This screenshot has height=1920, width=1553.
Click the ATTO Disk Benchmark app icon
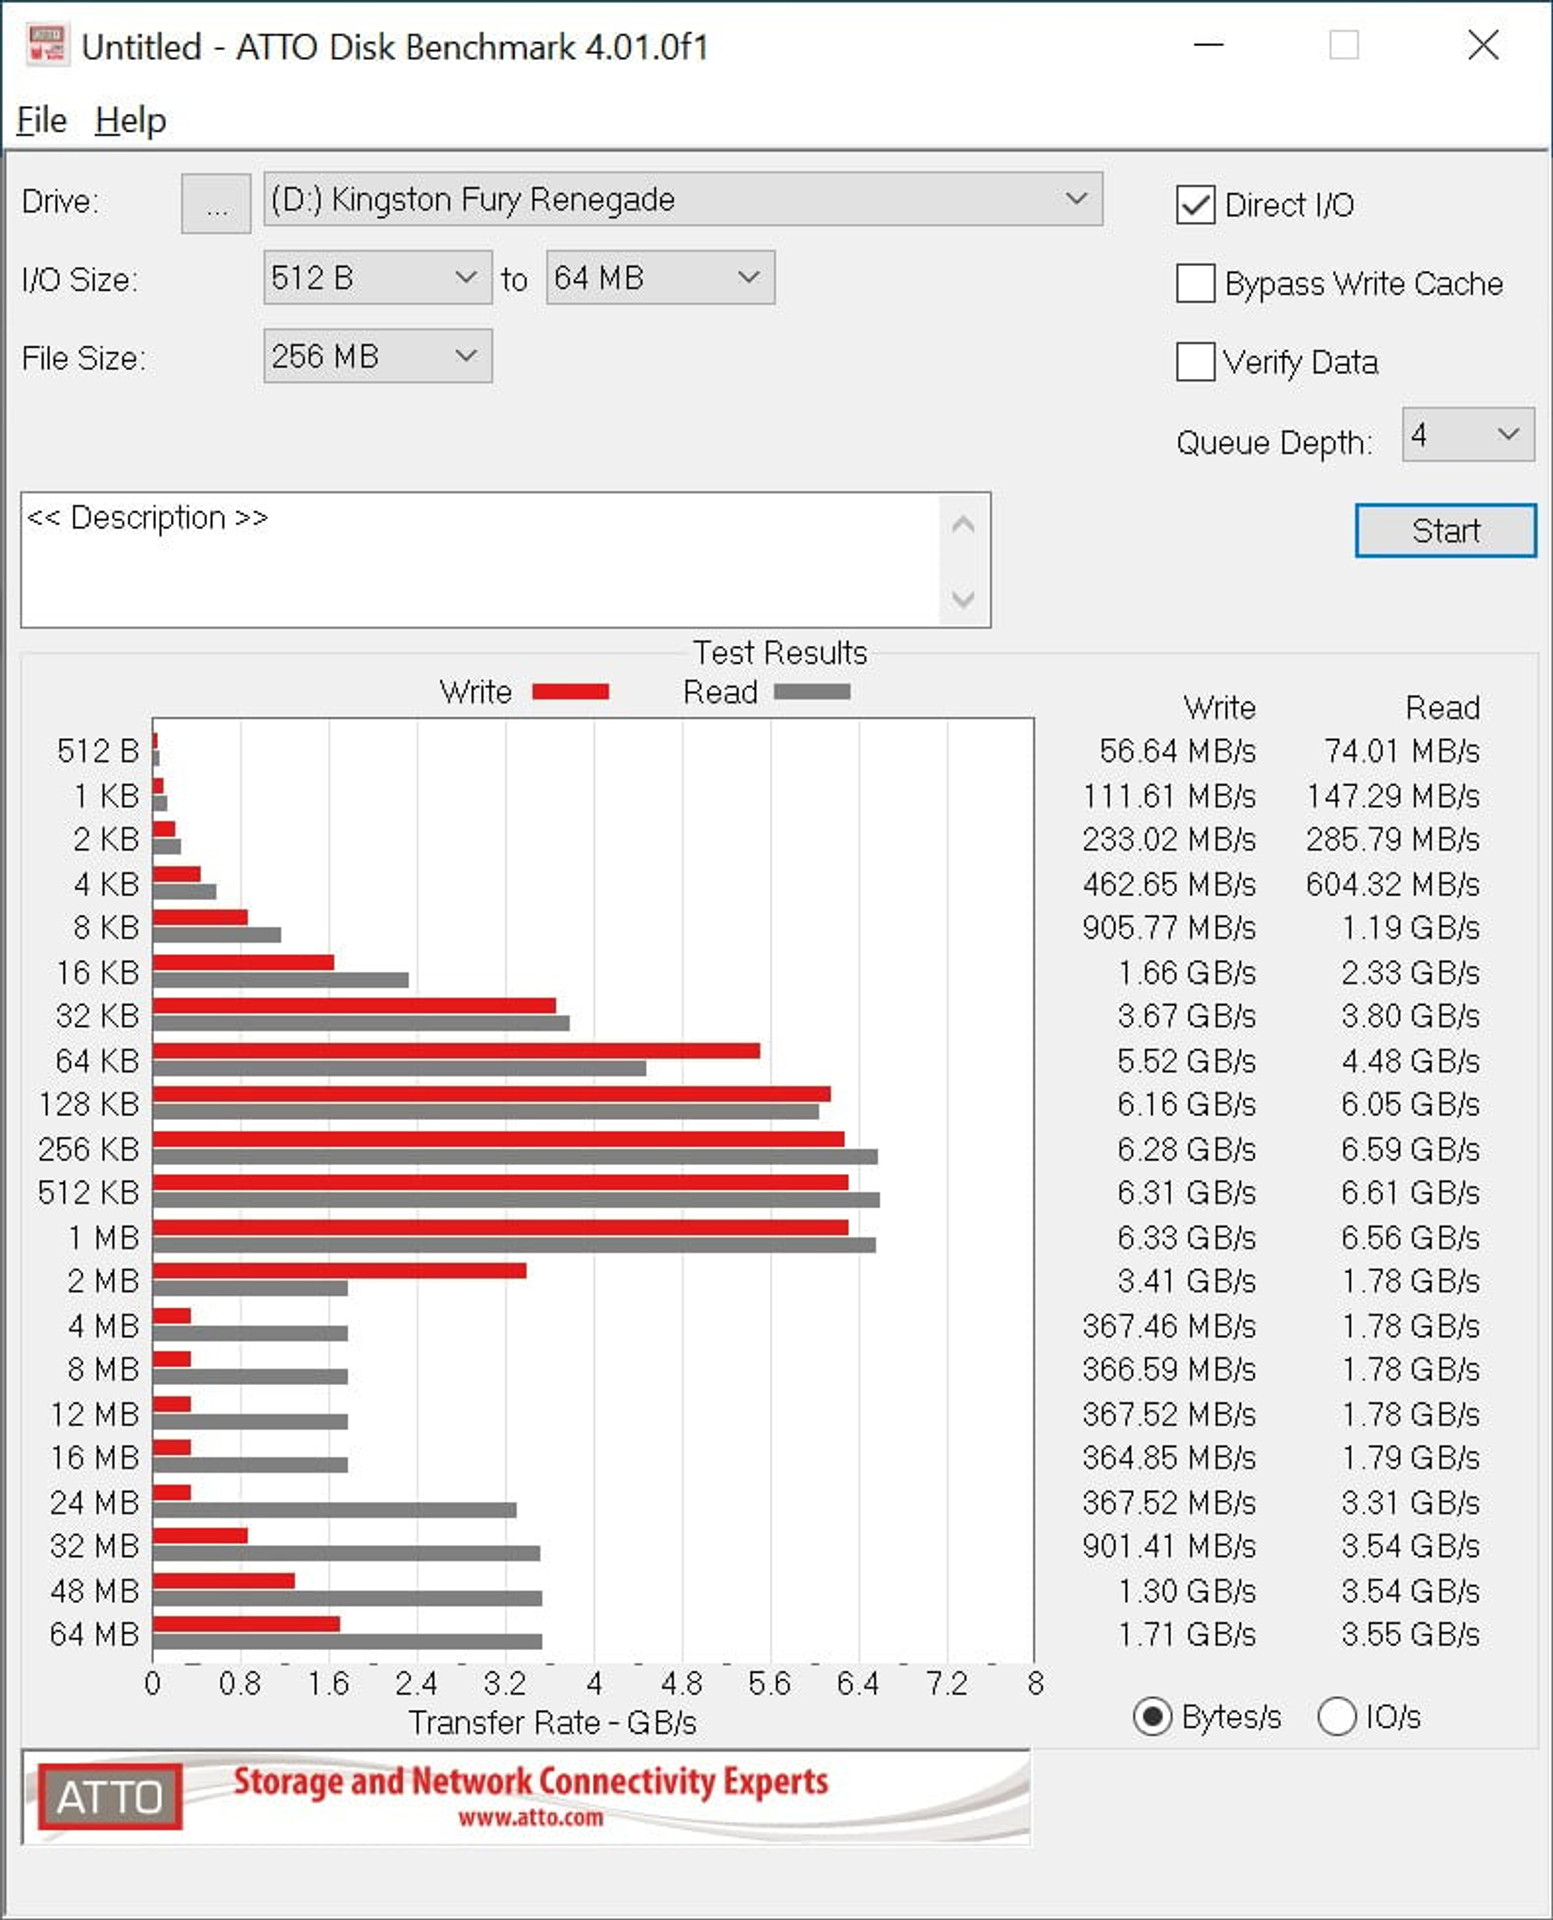pos(46,45)
